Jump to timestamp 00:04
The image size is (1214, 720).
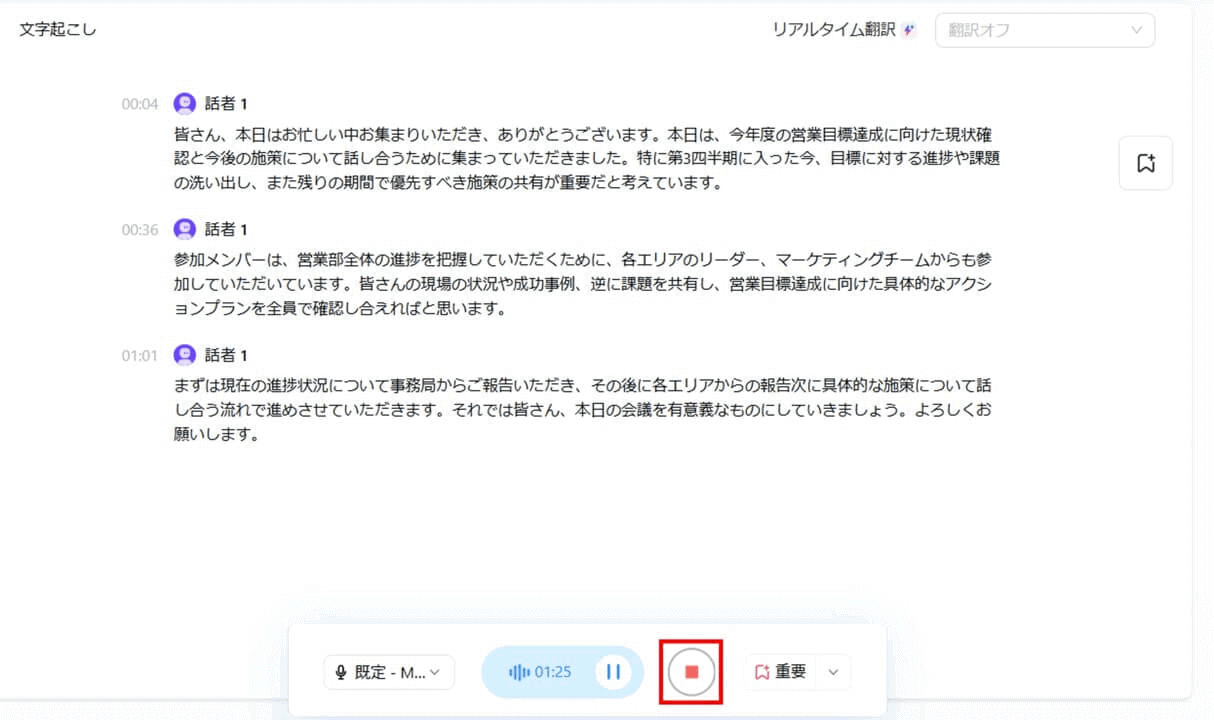coord(140,103)
